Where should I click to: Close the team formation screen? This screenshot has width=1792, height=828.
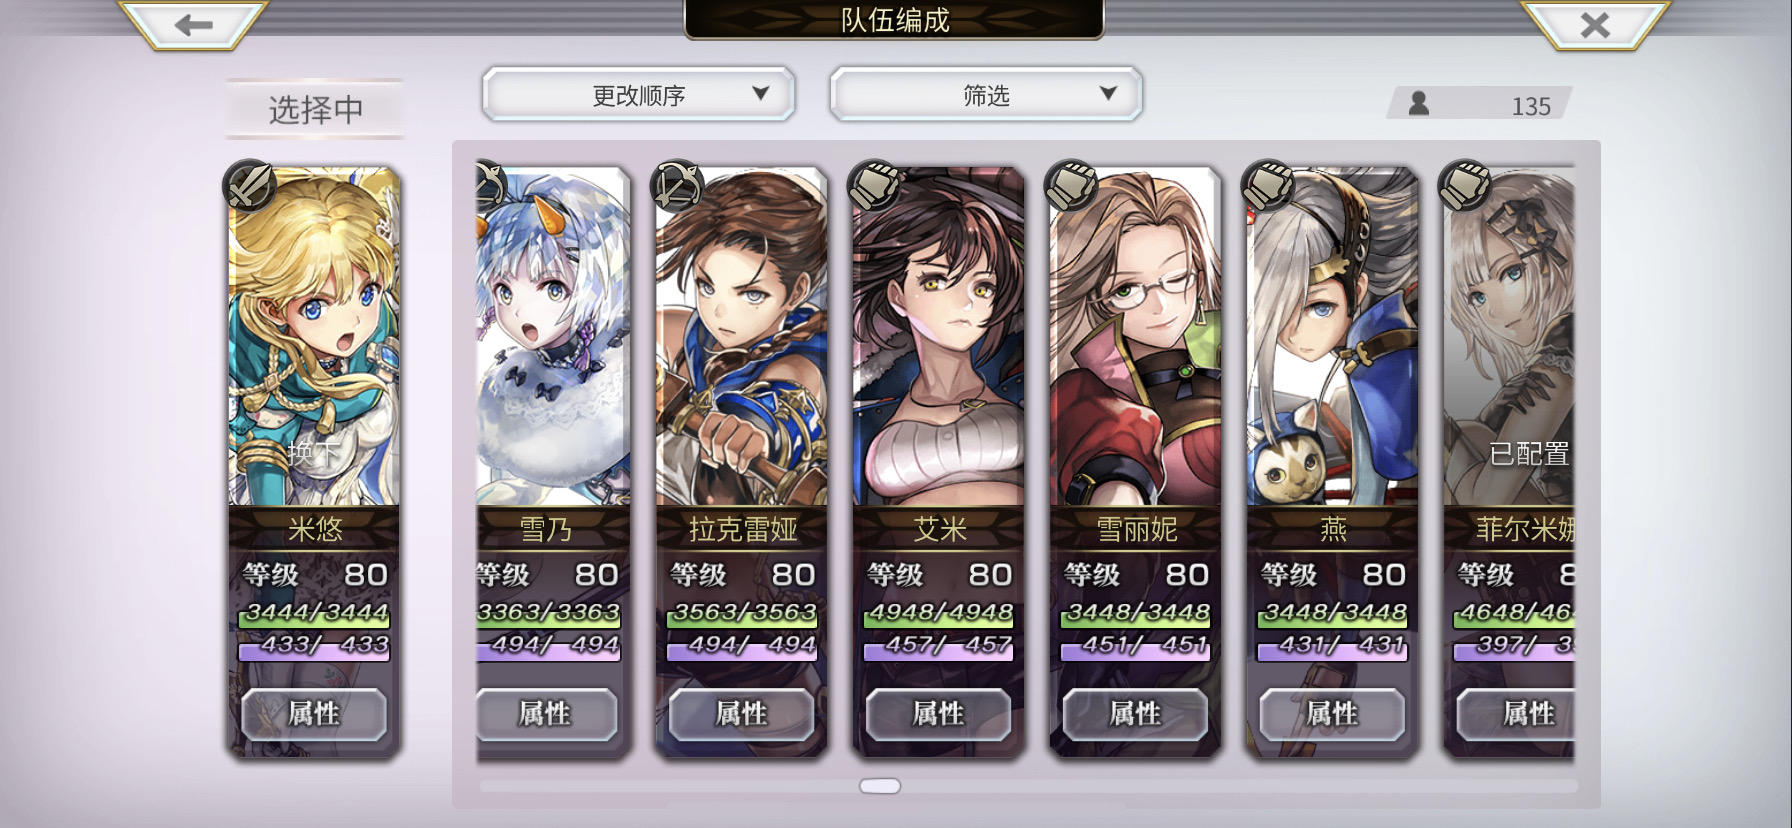coord(1595,25)
